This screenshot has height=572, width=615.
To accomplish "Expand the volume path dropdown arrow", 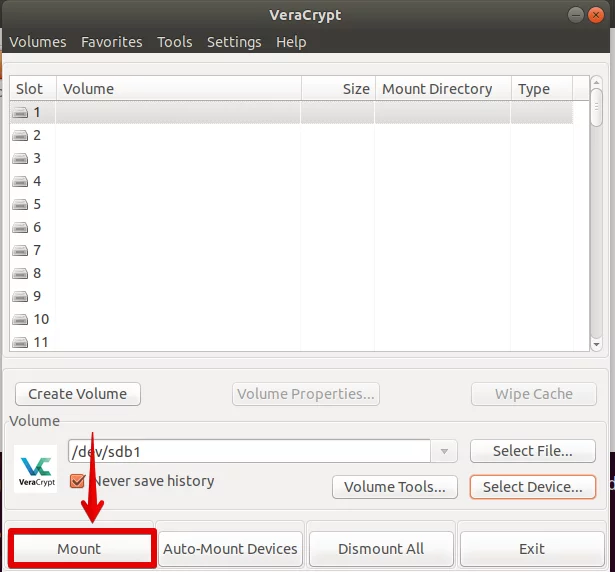I will pyautogui.click(x=444, y=451).
